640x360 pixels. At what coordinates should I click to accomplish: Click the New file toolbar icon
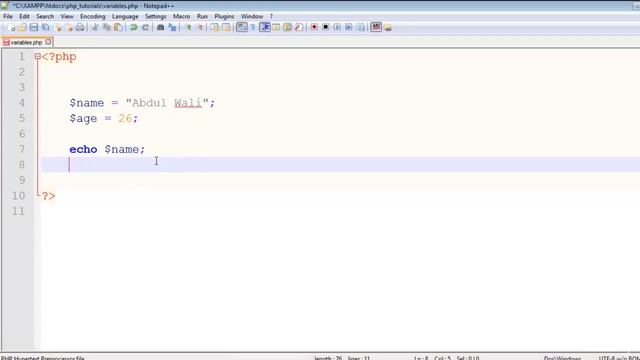(11, 27)
